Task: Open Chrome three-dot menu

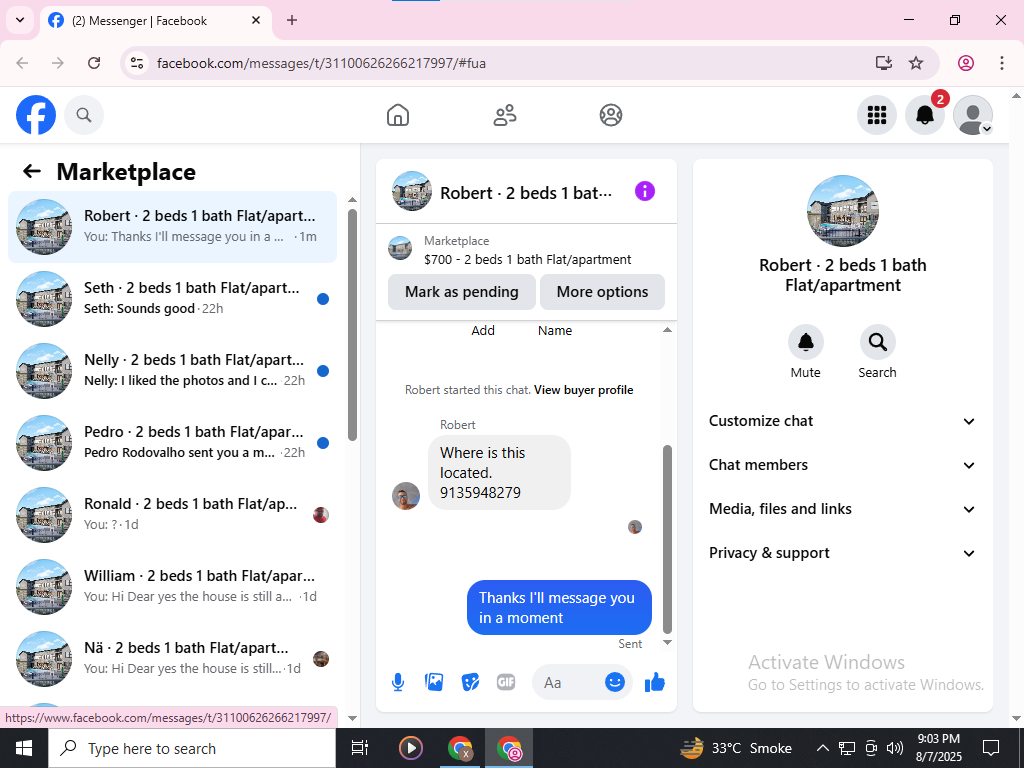Action: pos(1001,63)
